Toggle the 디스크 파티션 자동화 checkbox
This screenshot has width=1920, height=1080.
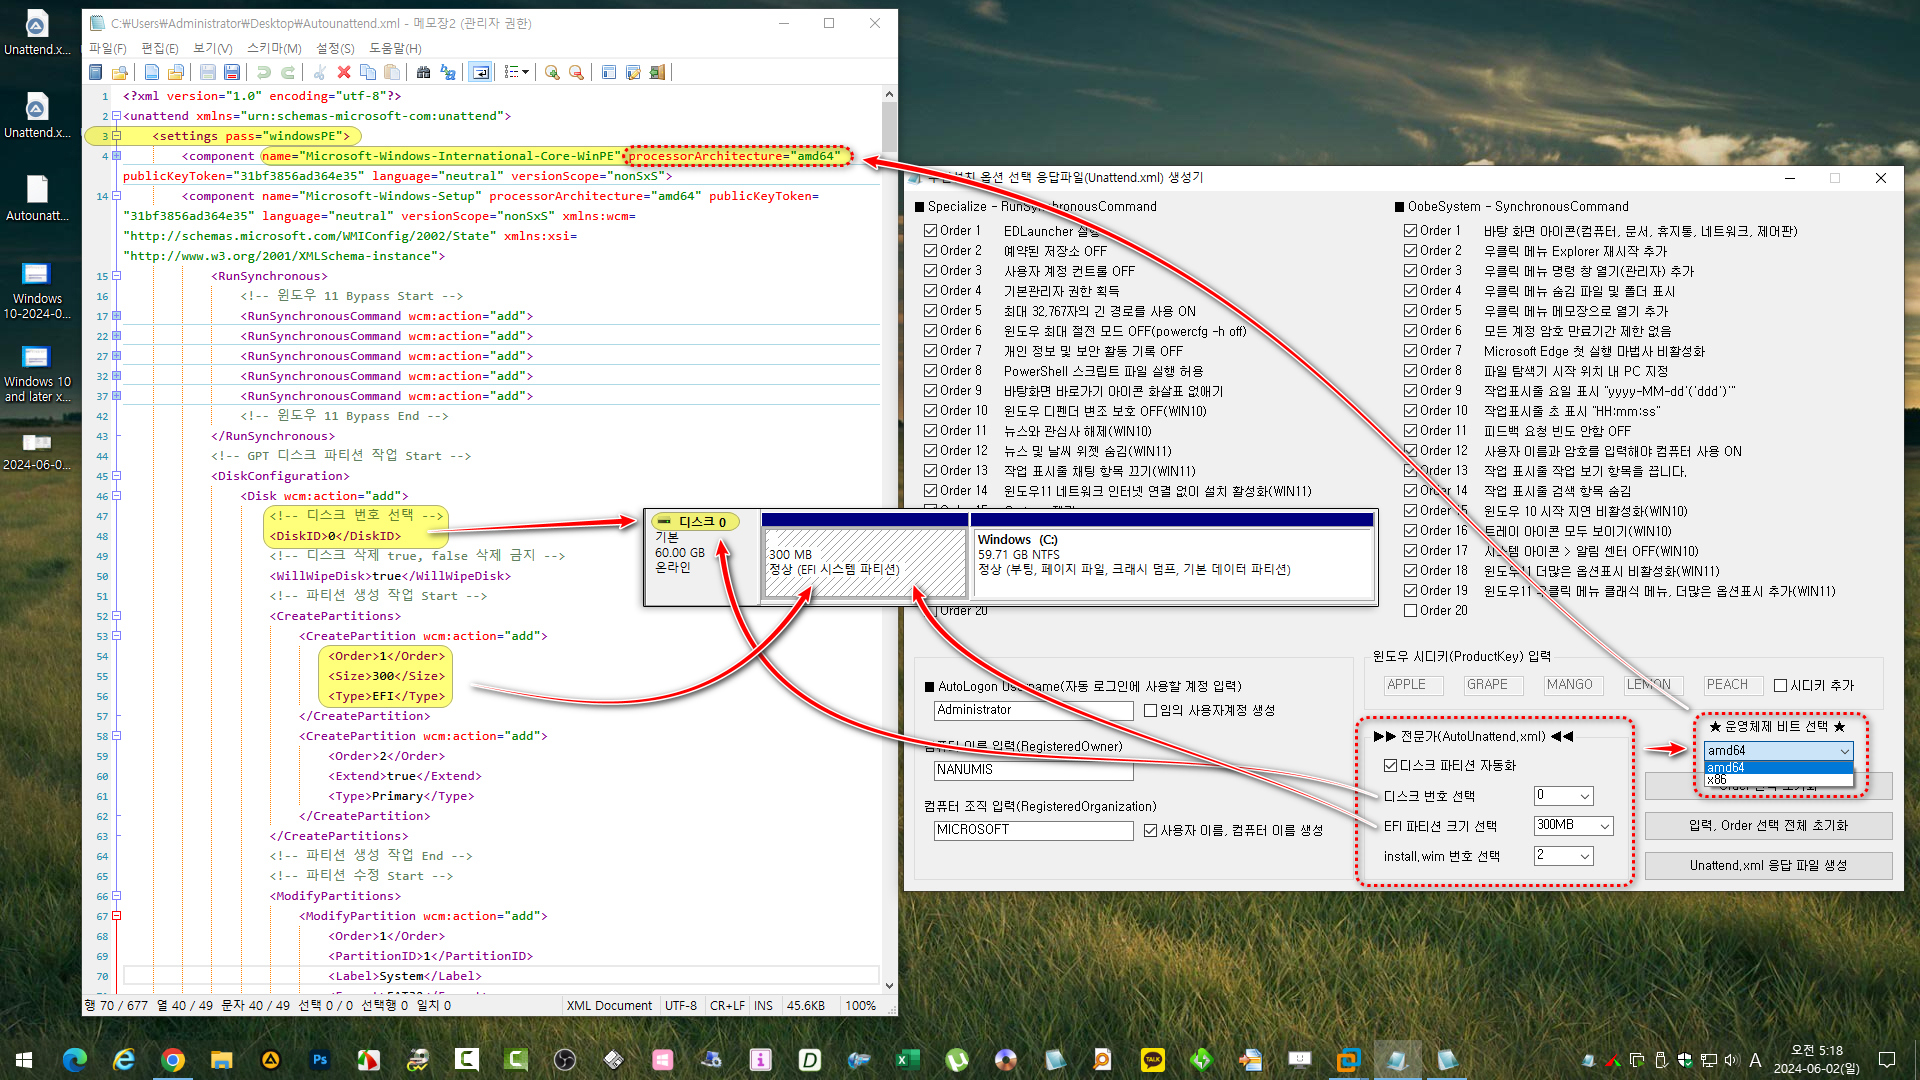pos(1391,766)
